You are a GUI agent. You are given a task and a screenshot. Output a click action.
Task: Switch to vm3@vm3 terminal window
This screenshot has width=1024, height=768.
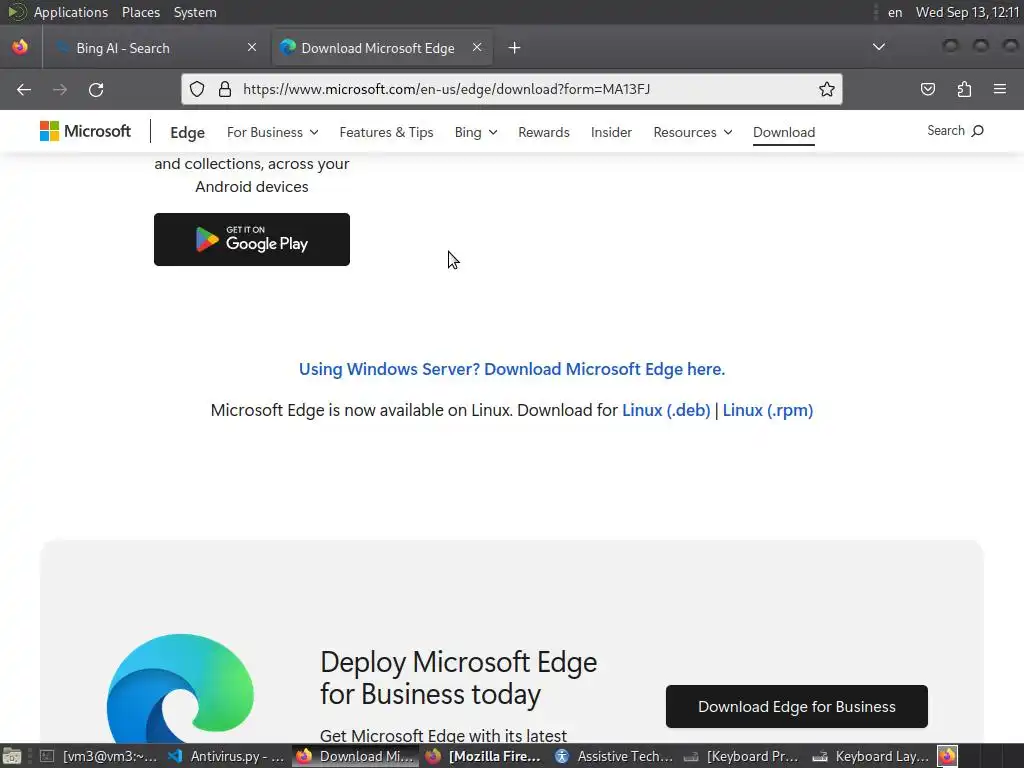[x=98, y=756]
